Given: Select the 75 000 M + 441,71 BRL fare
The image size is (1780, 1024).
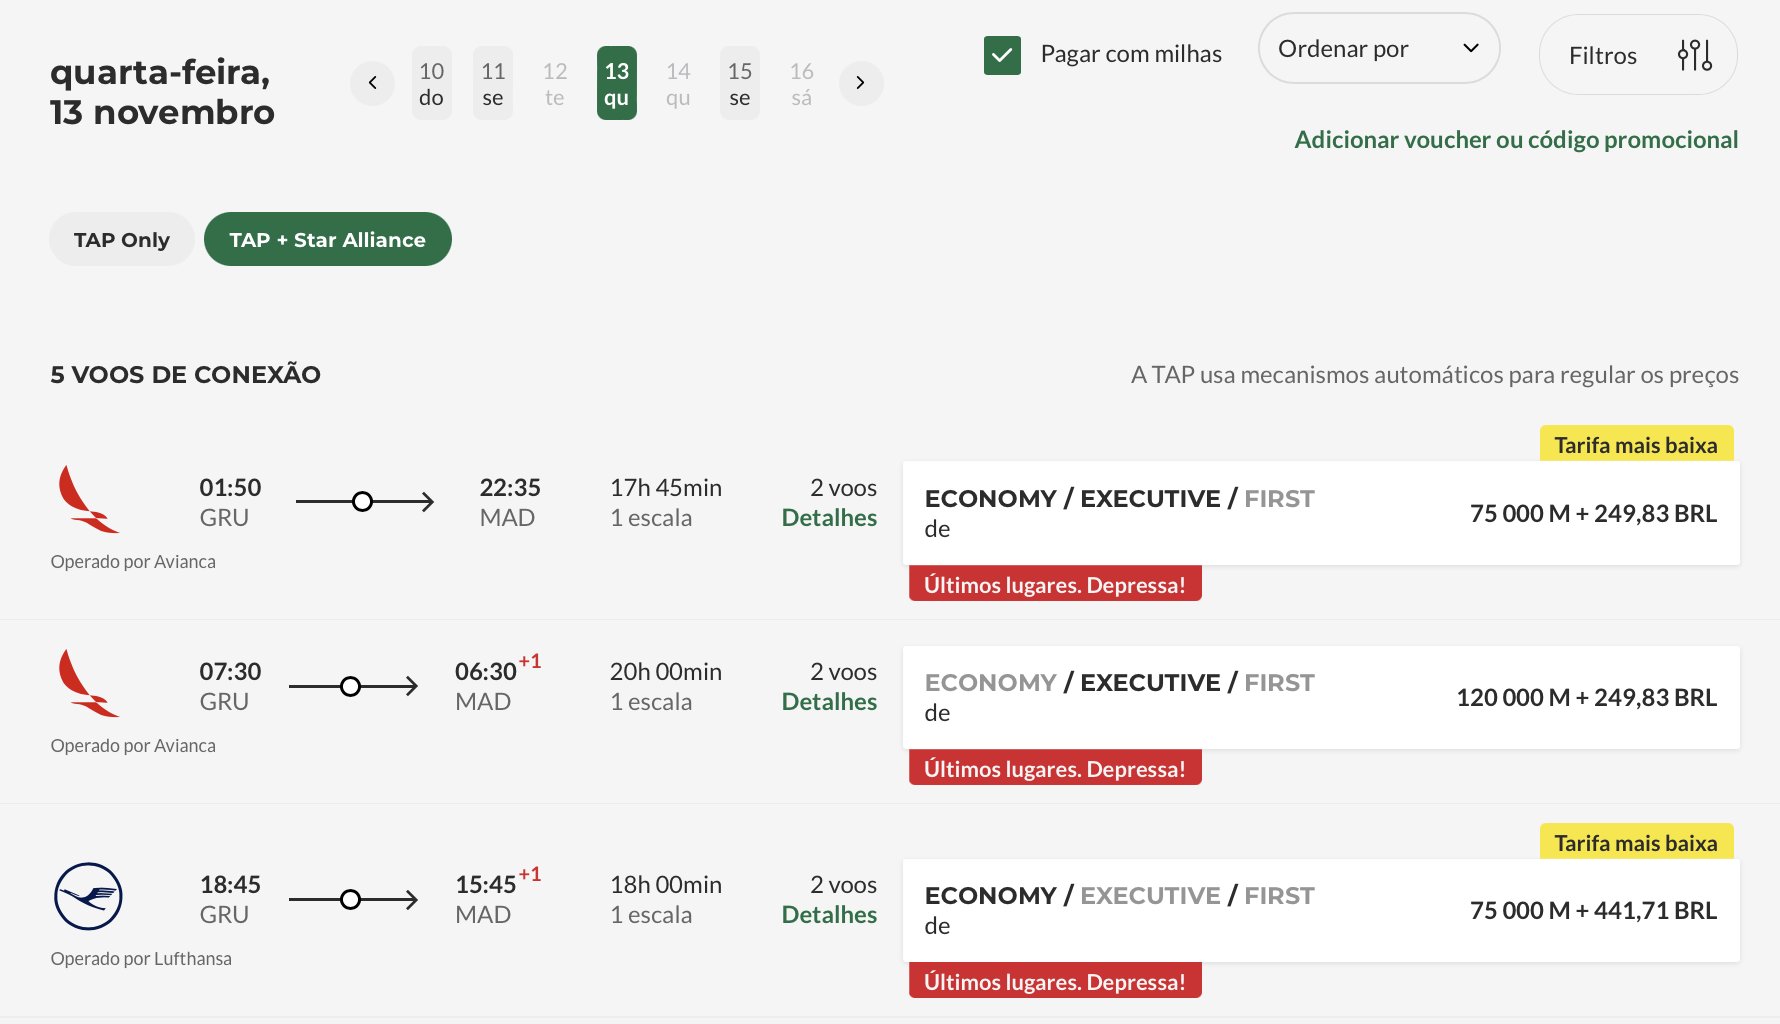Looking at the screenshot, I should (1321, 910).
